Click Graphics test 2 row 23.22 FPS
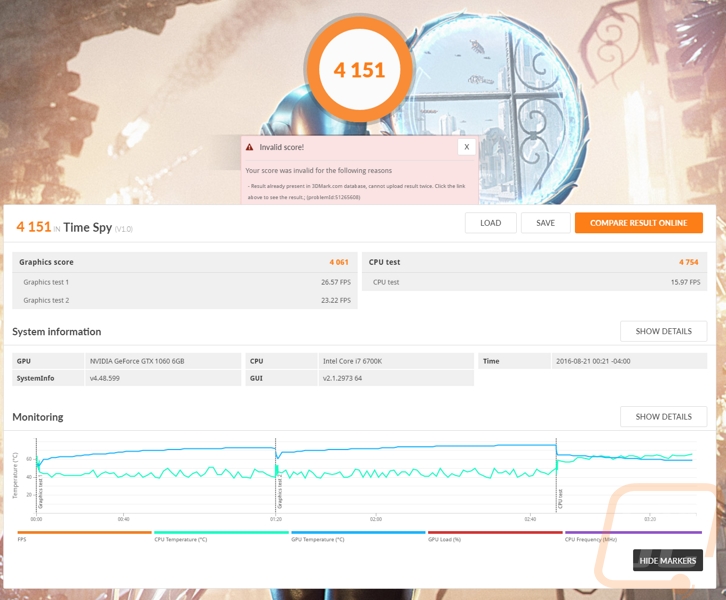Viewport: 726px width, 600px height. (x=185, y=300)
